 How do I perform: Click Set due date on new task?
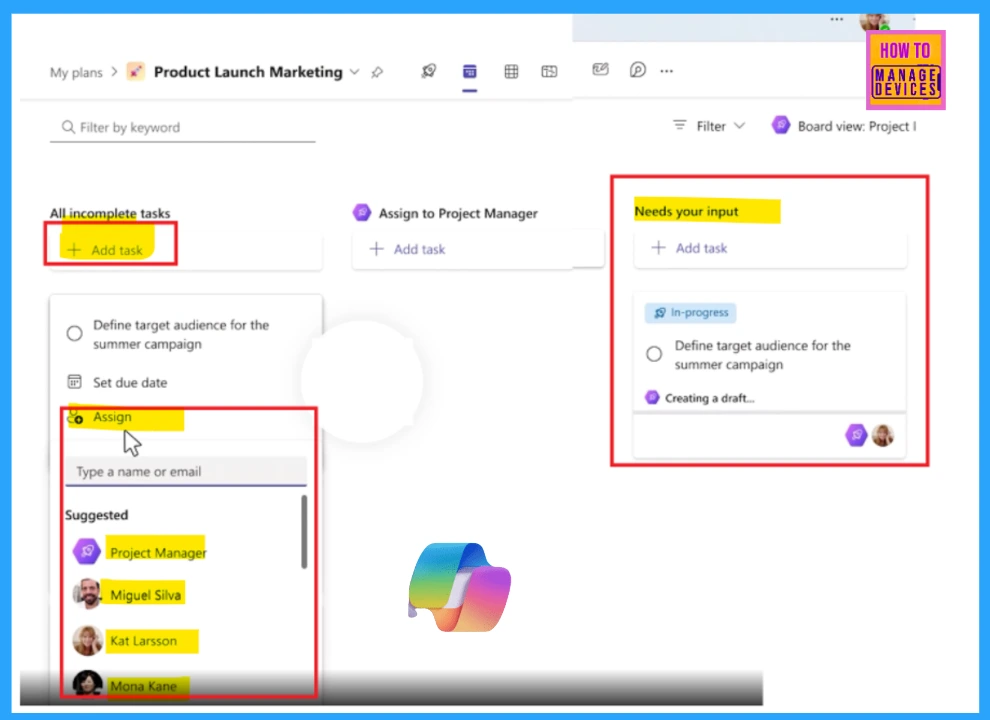point(130,382)
